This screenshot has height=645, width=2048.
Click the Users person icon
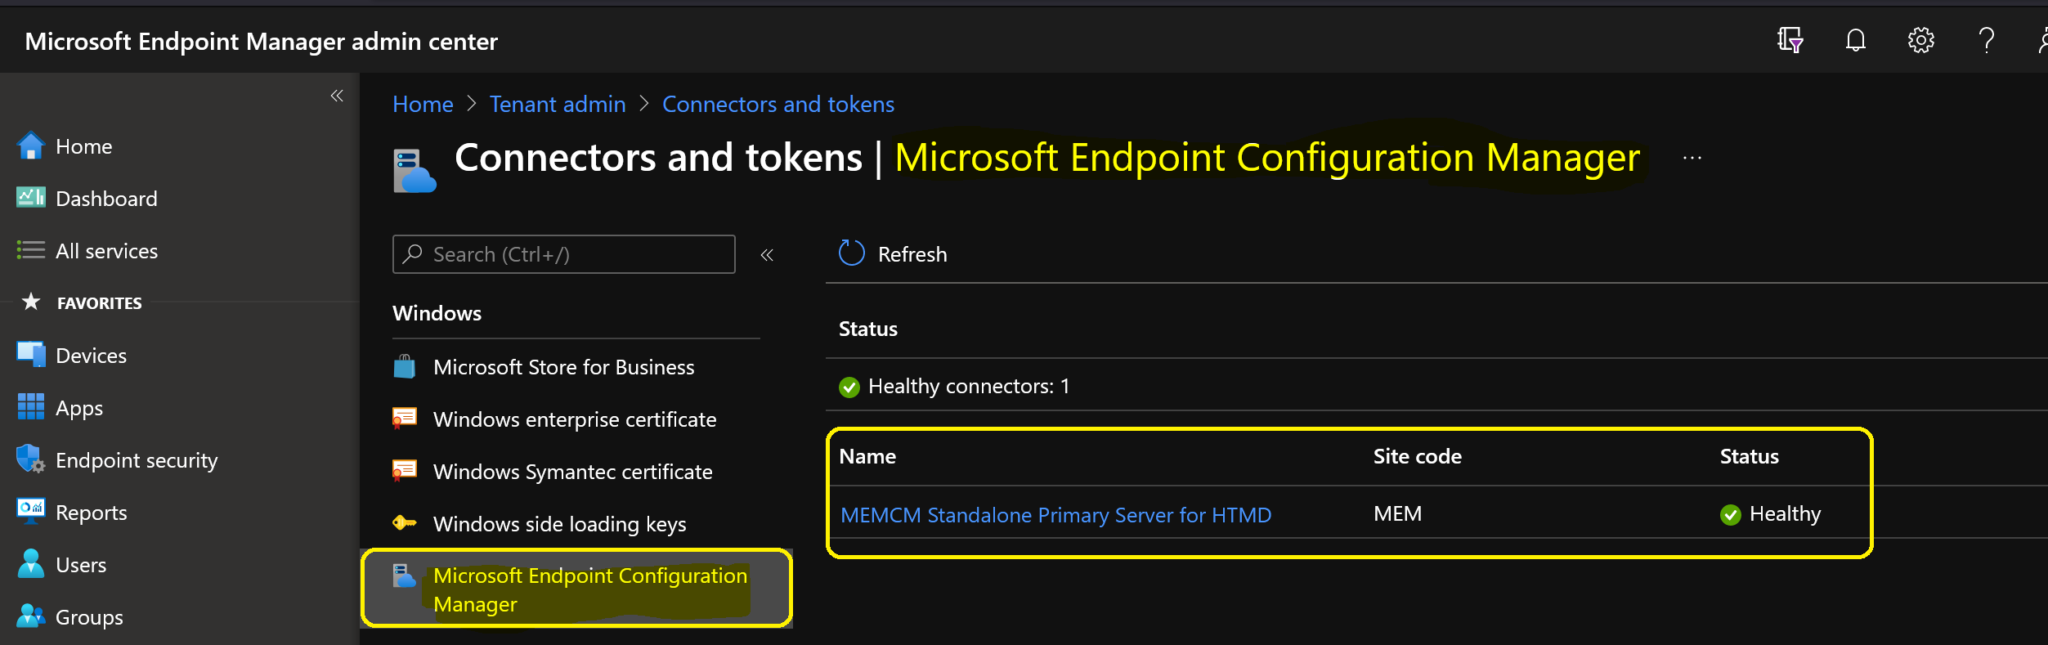(31, 564)
